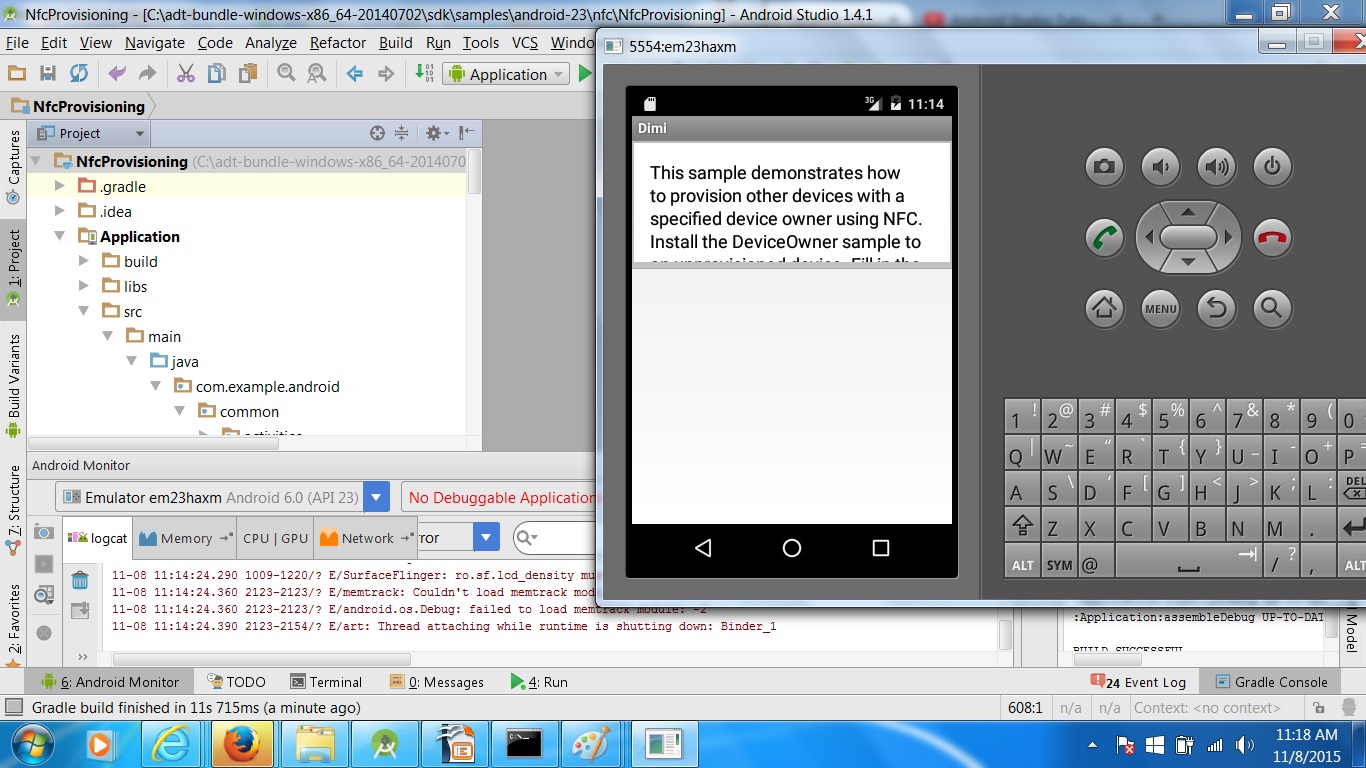Screen dimensions: 1366x768
Task: Collapse the src folder
Action: coord(84,311)
